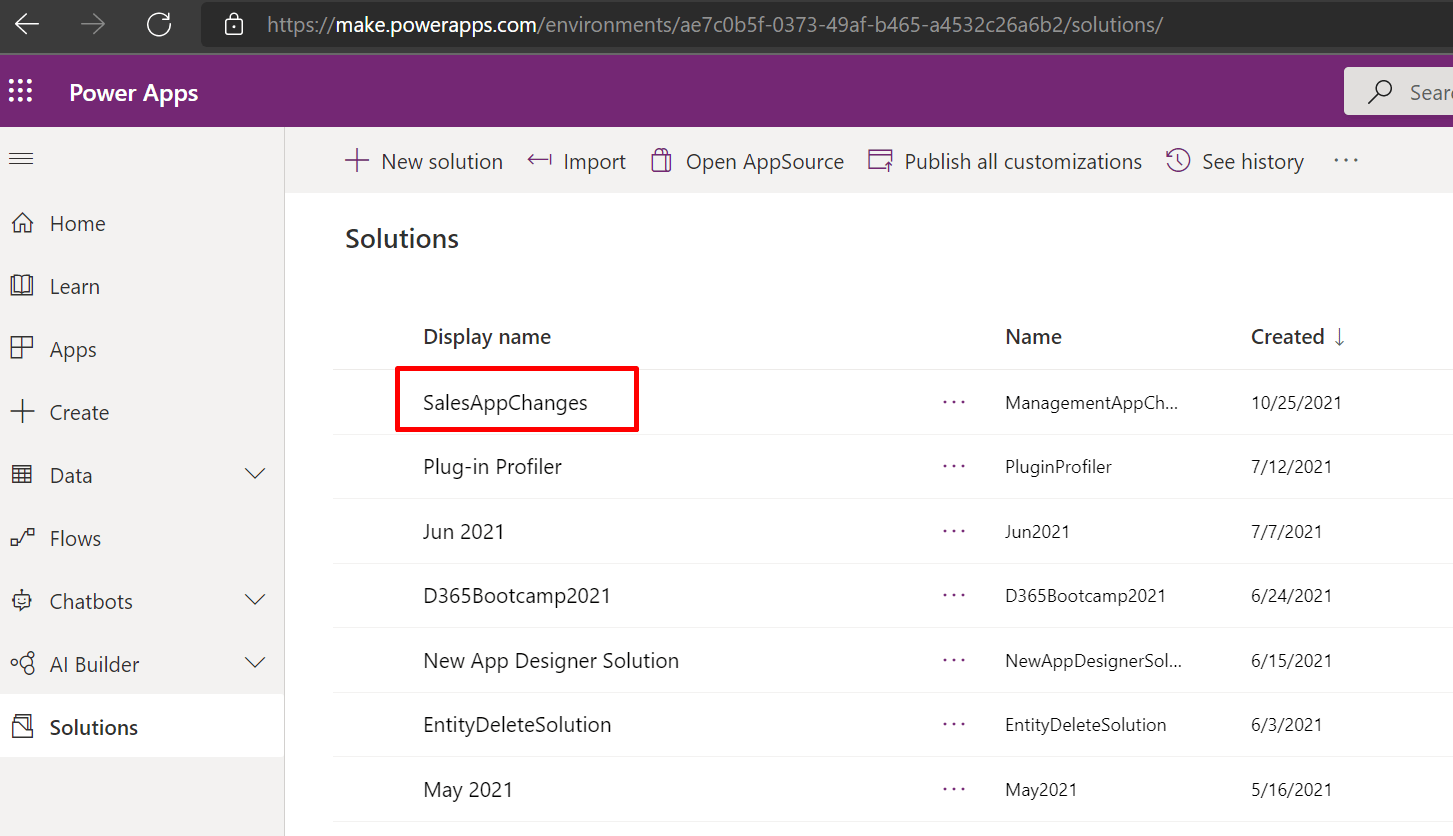Viewport: 1453px width, 836px height.
Task: Select the NewAppDesignerSol... name cell
Action: click(1093, 661)
